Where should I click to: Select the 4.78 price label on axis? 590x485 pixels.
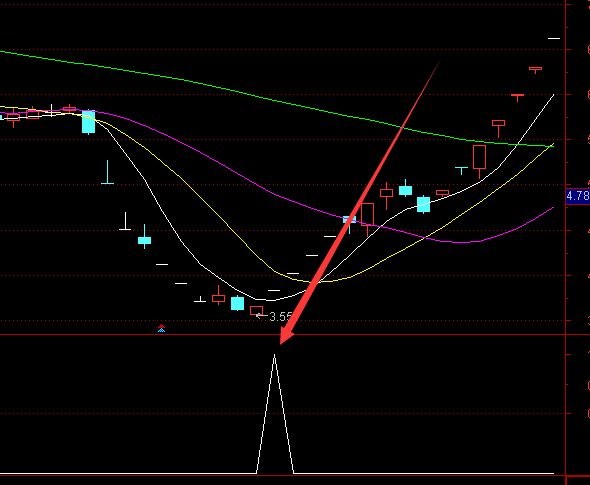point(578,196)
